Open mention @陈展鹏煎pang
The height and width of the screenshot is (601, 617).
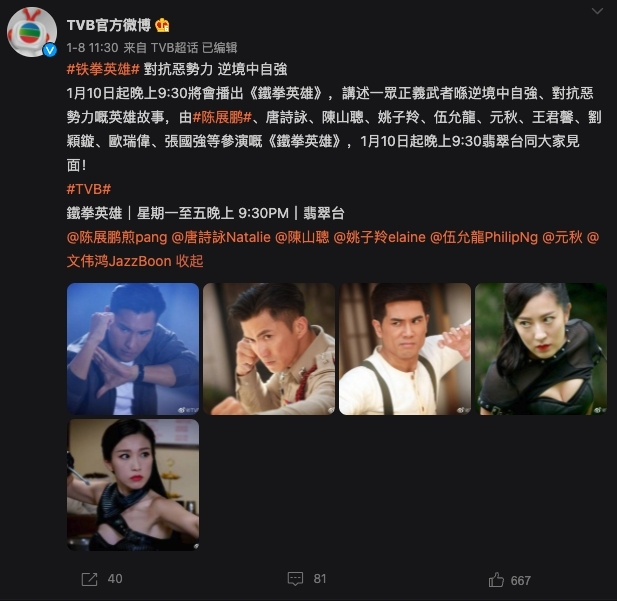[x=117, y=237]
